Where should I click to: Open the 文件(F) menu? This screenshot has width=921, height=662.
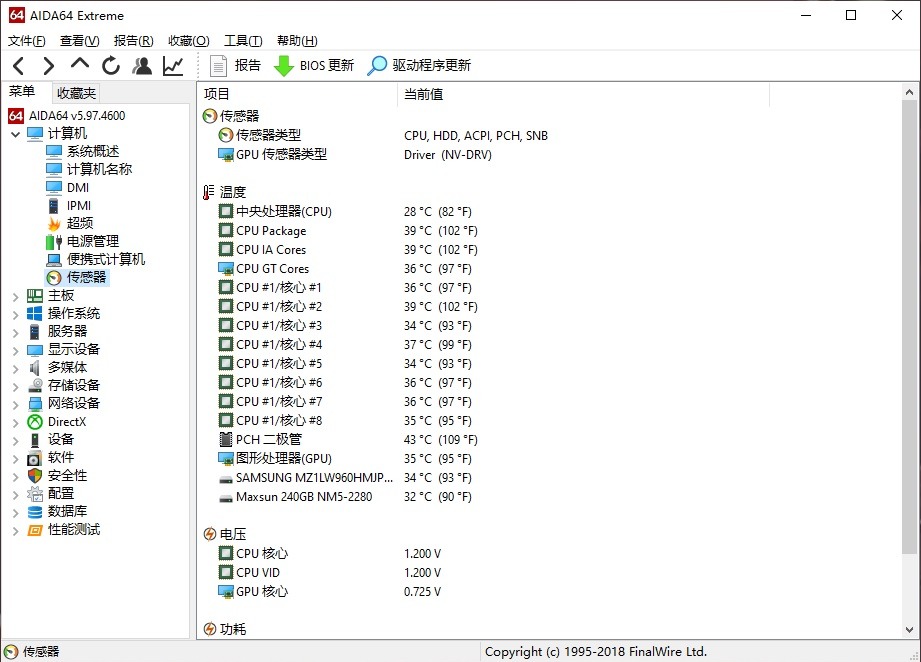[x=26, y=41]
